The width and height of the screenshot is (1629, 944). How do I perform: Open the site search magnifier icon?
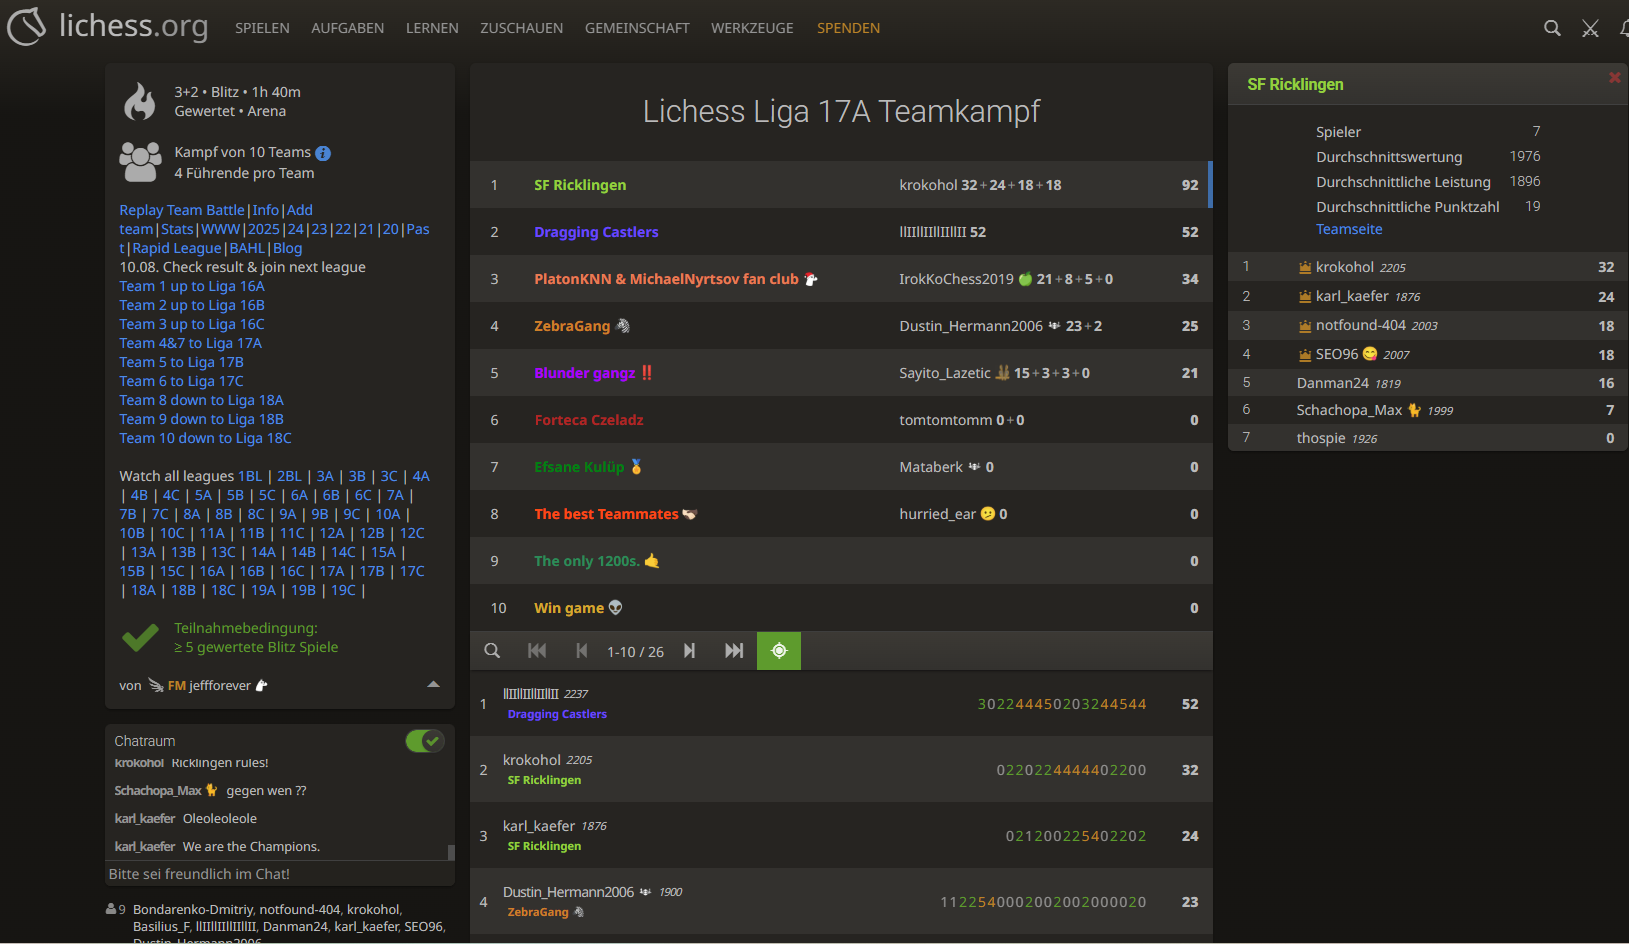tap(1552, 28)
